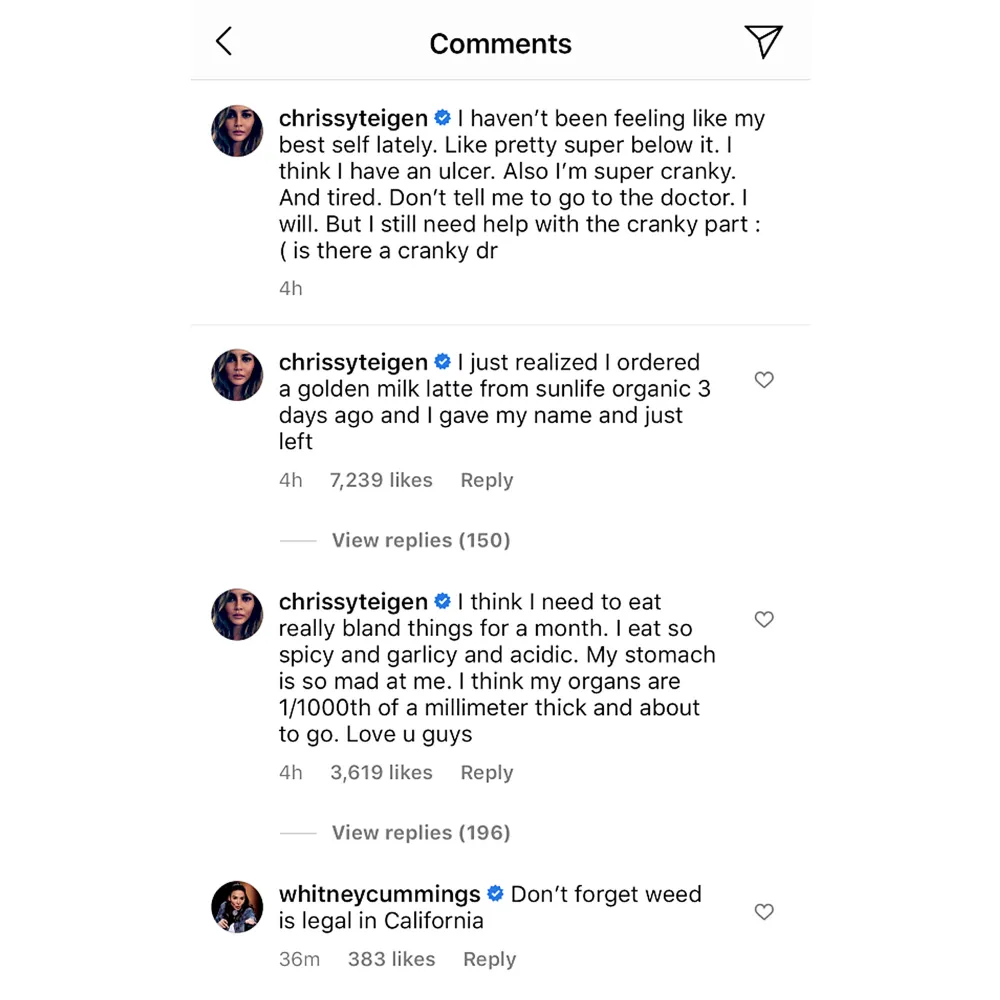Select username chrissyteigen on the second comment
The width and height of the screenshot is (1000, 1000).
tap(353, 362)
